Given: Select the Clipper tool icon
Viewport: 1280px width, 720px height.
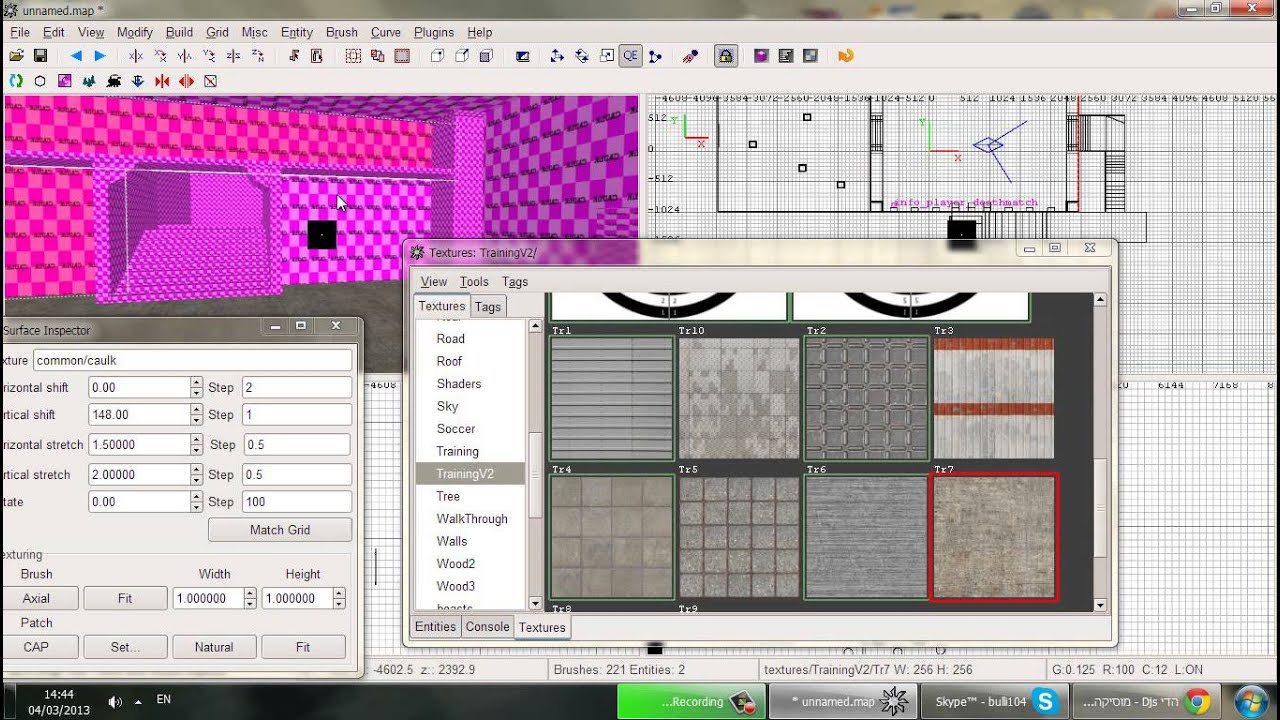Looking at the screenshot, I should pyautogui.click(x=655, y=56).
